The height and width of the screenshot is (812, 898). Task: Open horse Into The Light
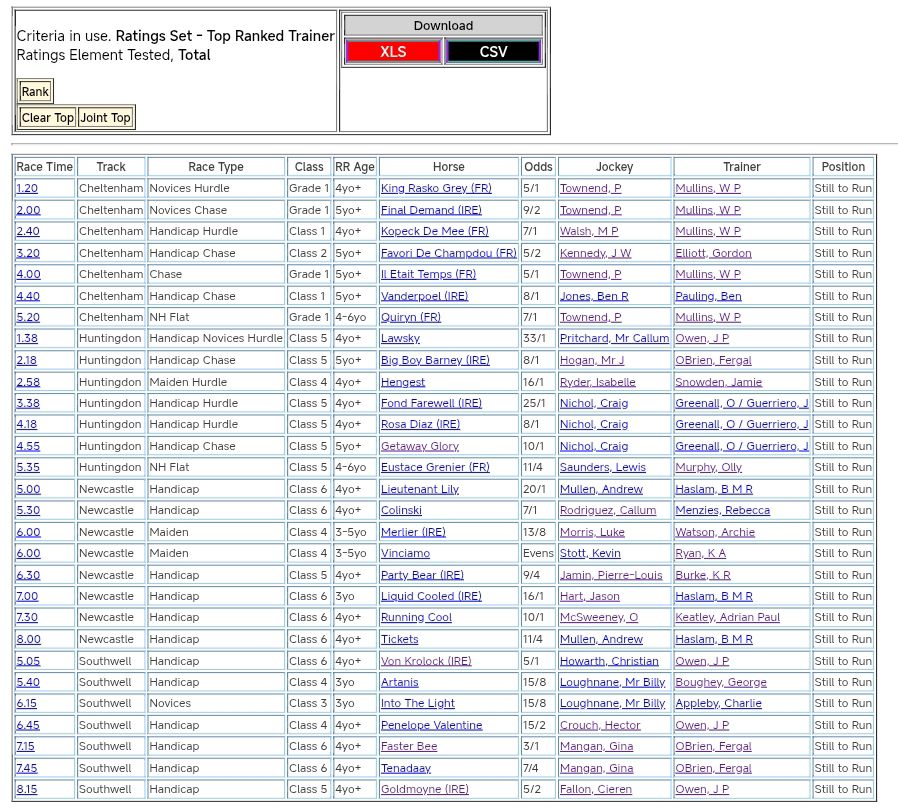pos(417,703)
